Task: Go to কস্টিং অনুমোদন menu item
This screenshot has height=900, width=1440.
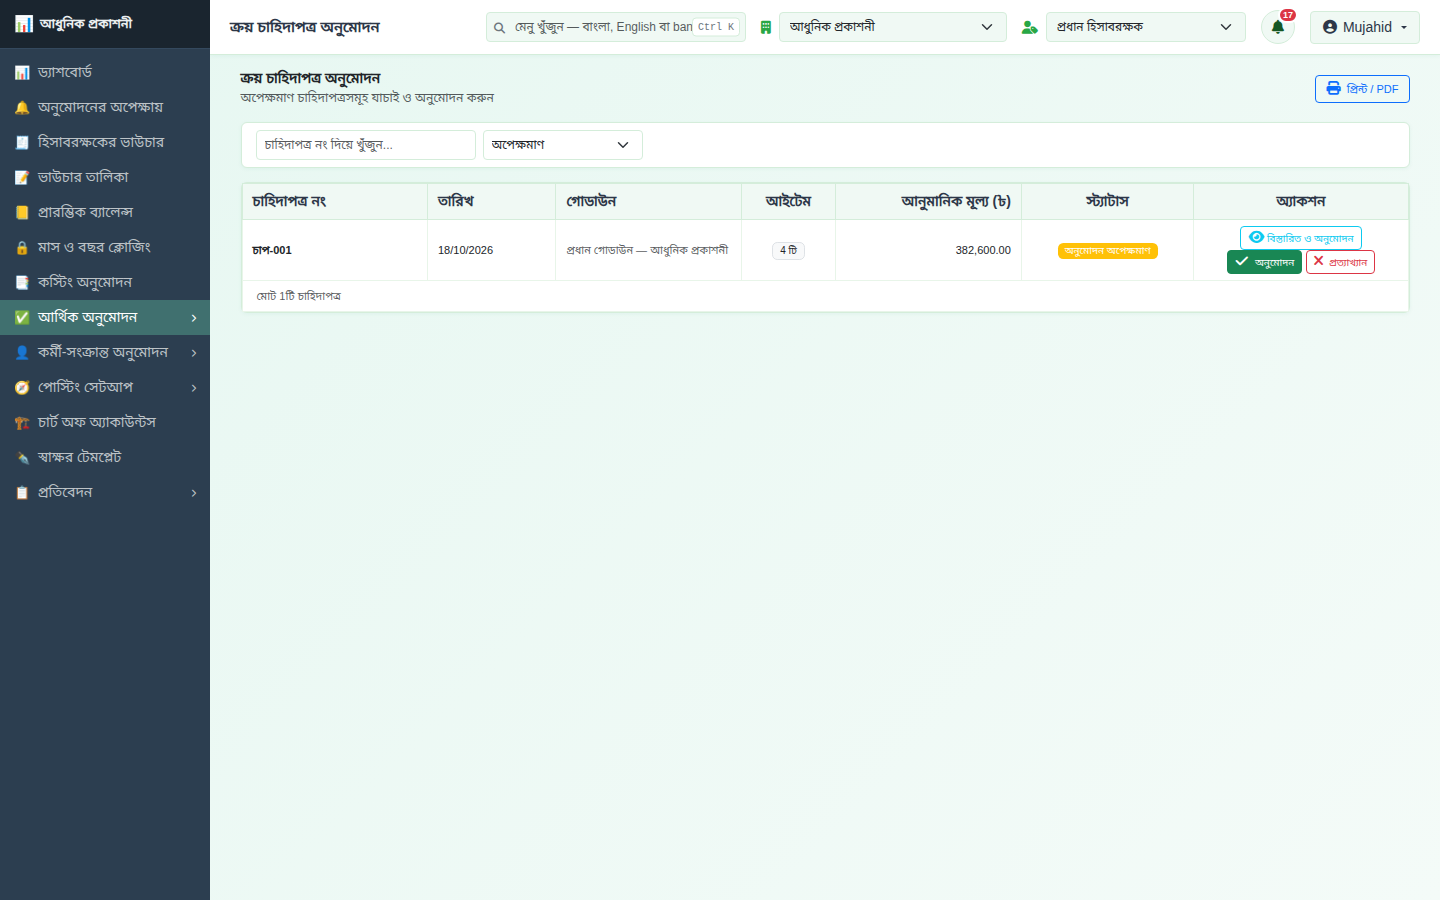Action: [105, 282]
